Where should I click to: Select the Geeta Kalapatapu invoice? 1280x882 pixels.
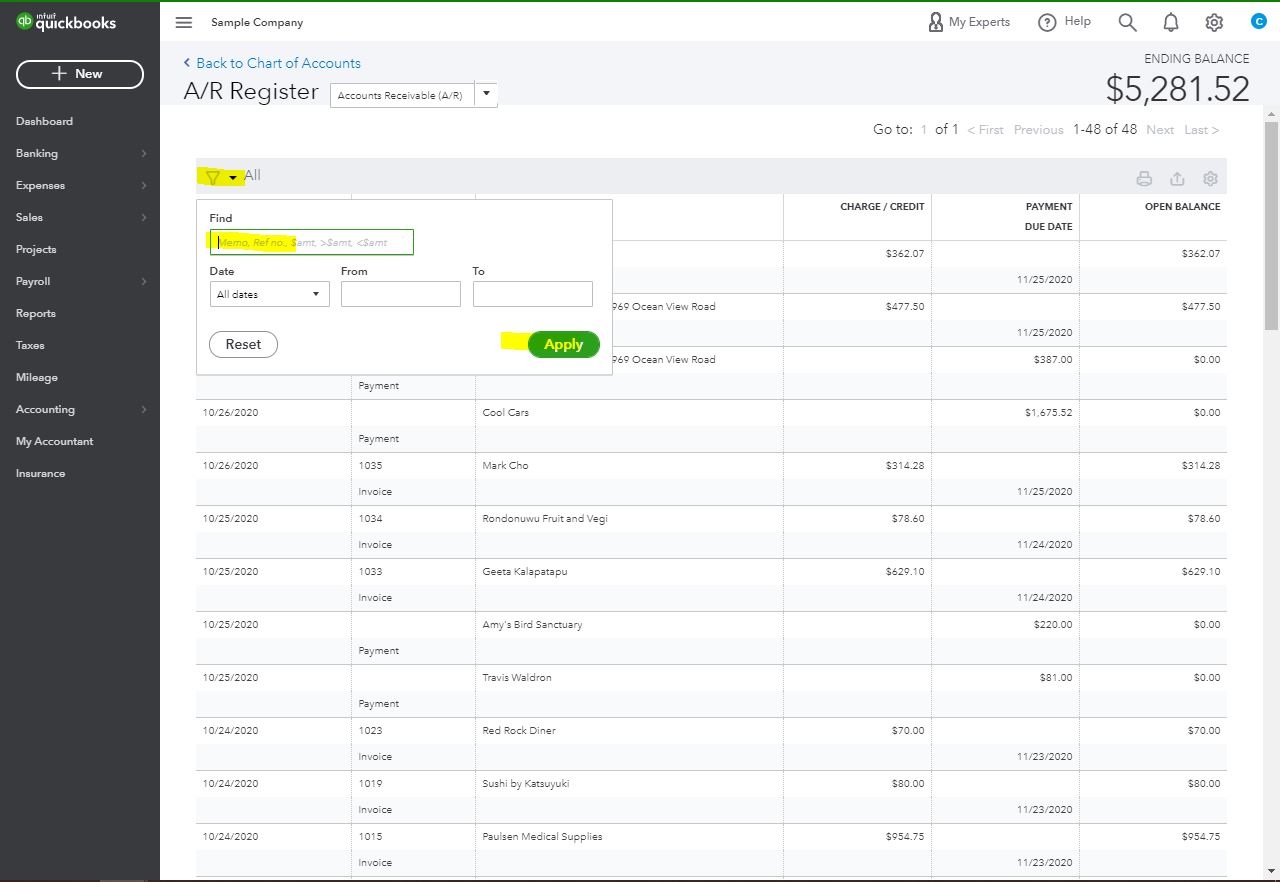pyautogui.click(x=711, y=584)
